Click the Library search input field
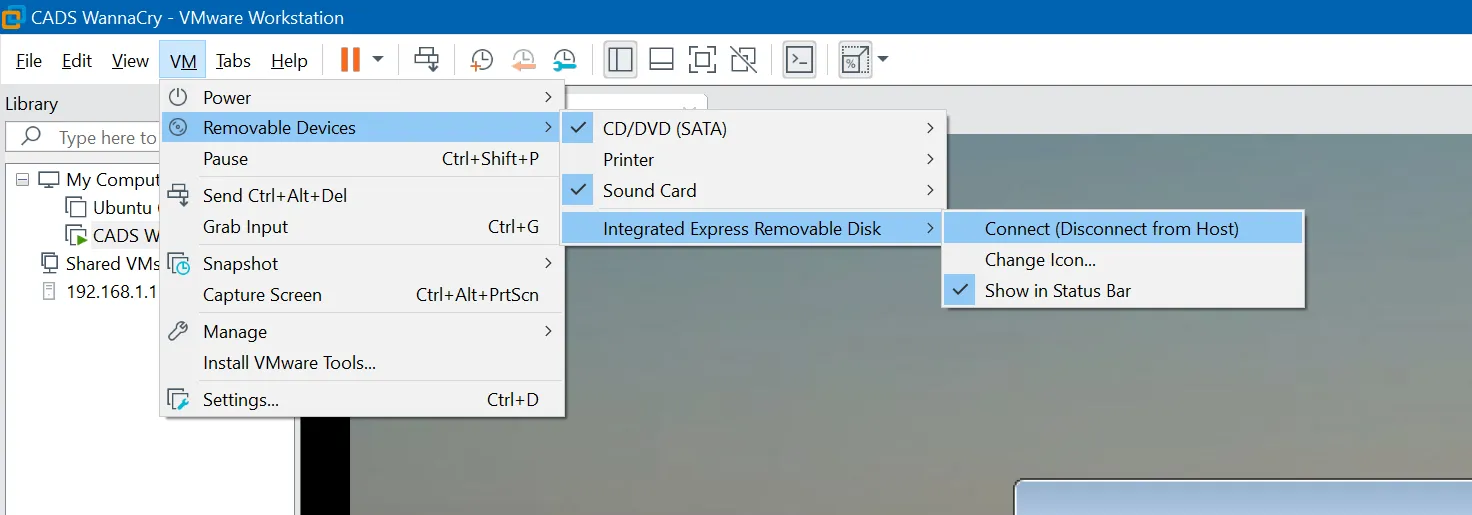The image size is (1472, 515). coord(105,138)
